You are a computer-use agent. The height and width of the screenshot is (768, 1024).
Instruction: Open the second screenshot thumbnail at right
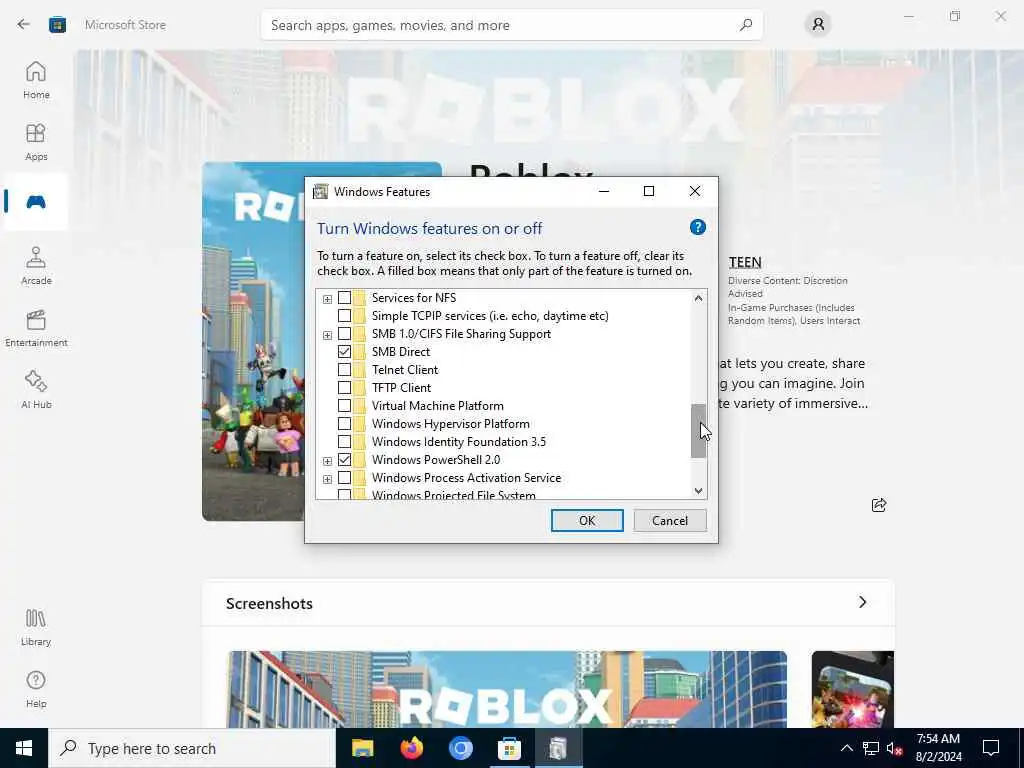tap(852, 689)
